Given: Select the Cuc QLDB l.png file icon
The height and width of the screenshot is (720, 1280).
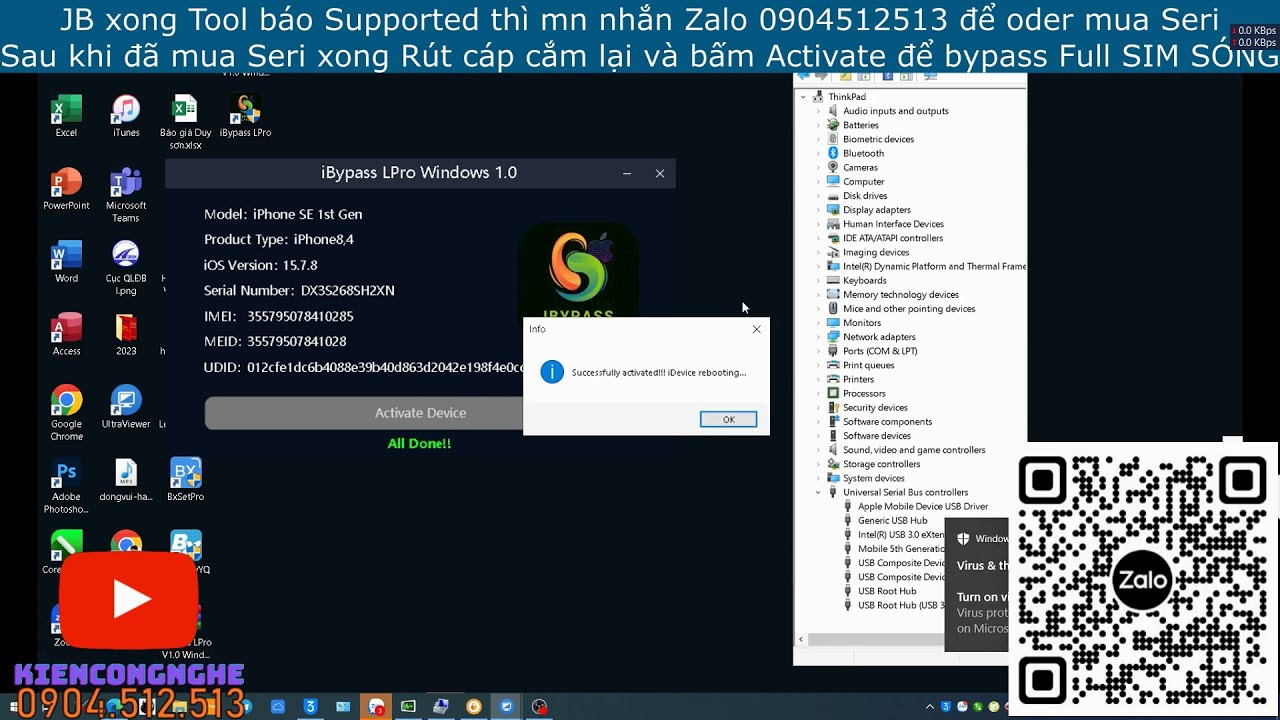Looking at the screenshot, I should (x=126, y=268).
